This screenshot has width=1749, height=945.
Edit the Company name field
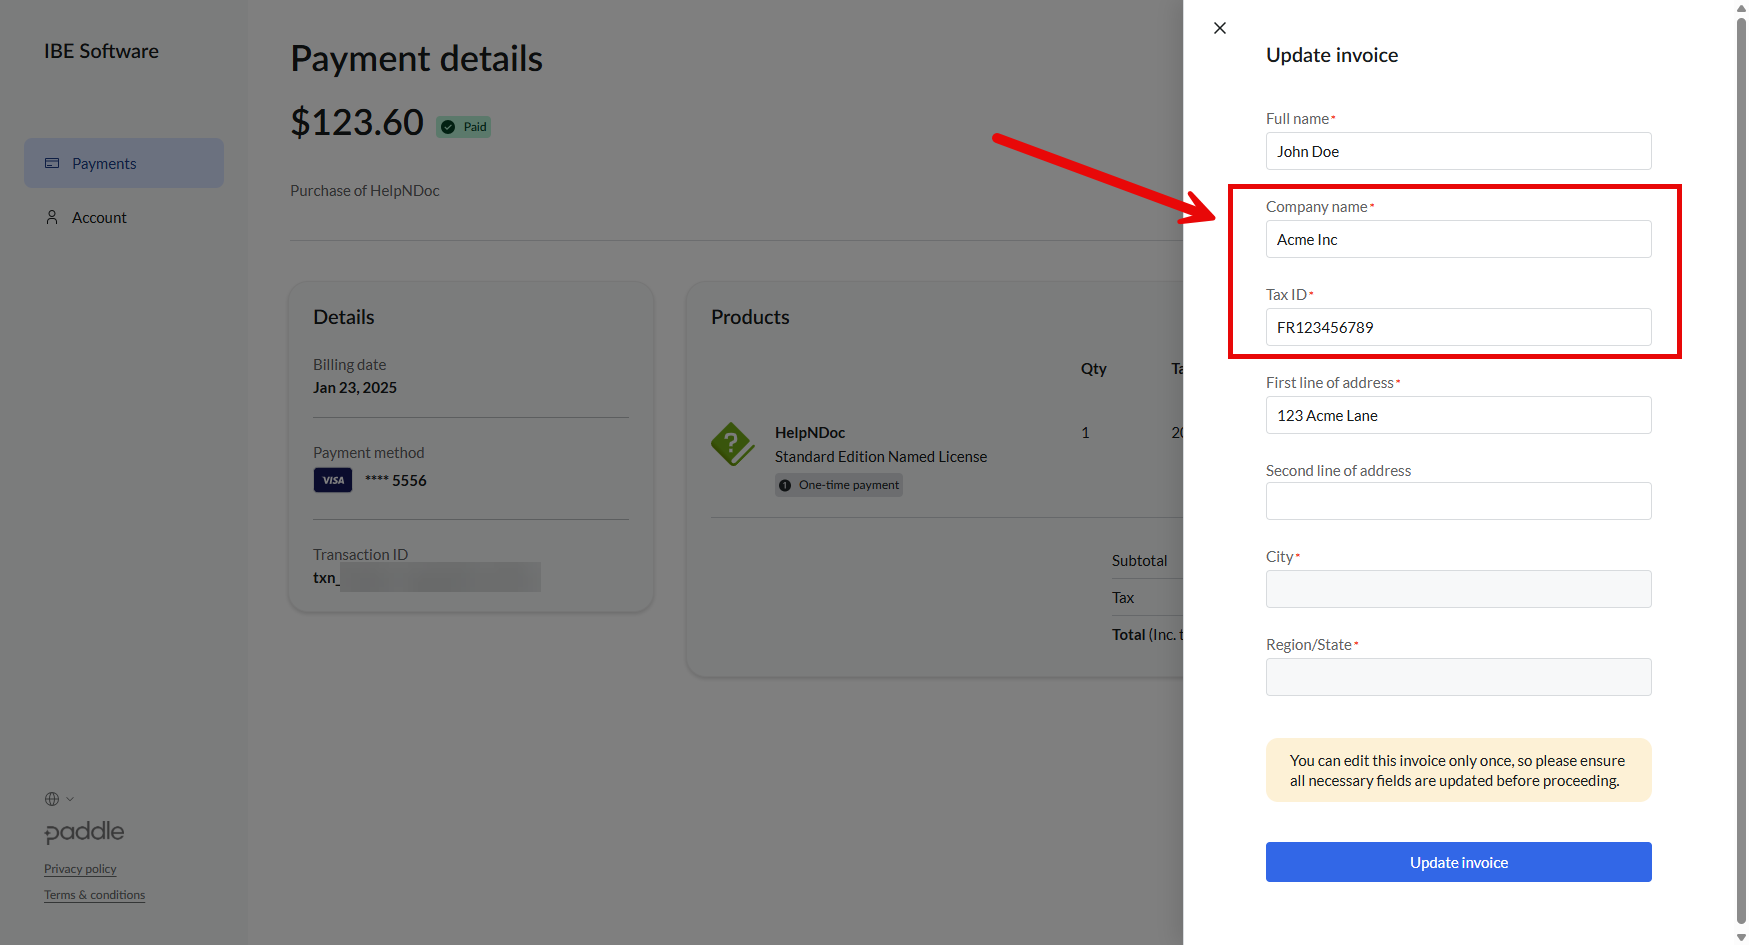pyautogui.click(x=1458, y=239)
